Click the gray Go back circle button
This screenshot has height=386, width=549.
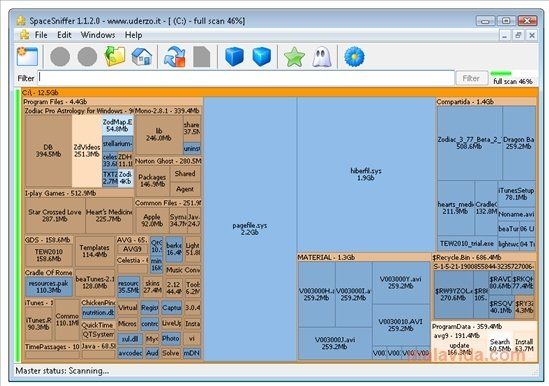pyautogui.click(x=60, y=57)
